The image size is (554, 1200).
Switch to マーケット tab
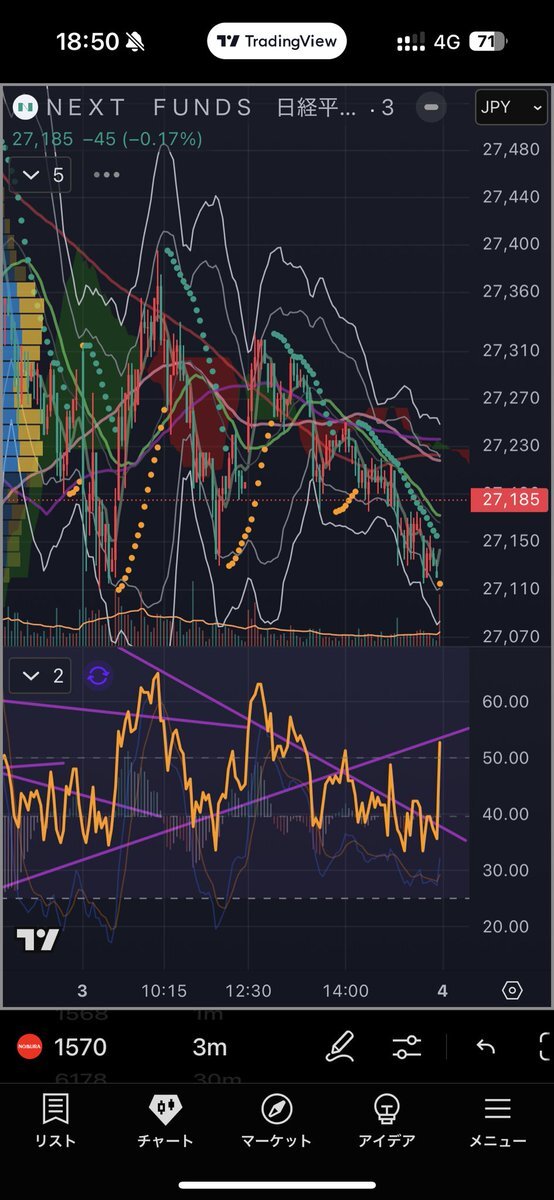point(277,1121)
